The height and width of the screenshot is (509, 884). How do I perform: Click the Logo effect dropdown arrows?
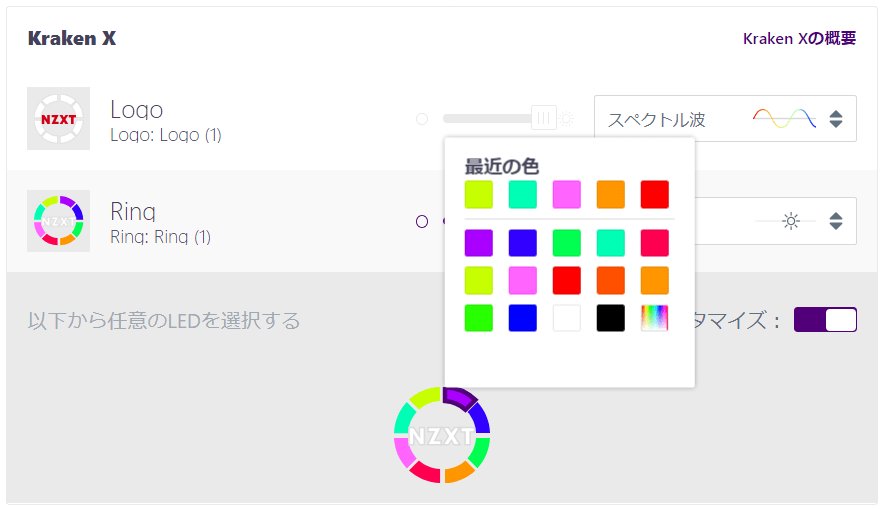pos(836,119)
